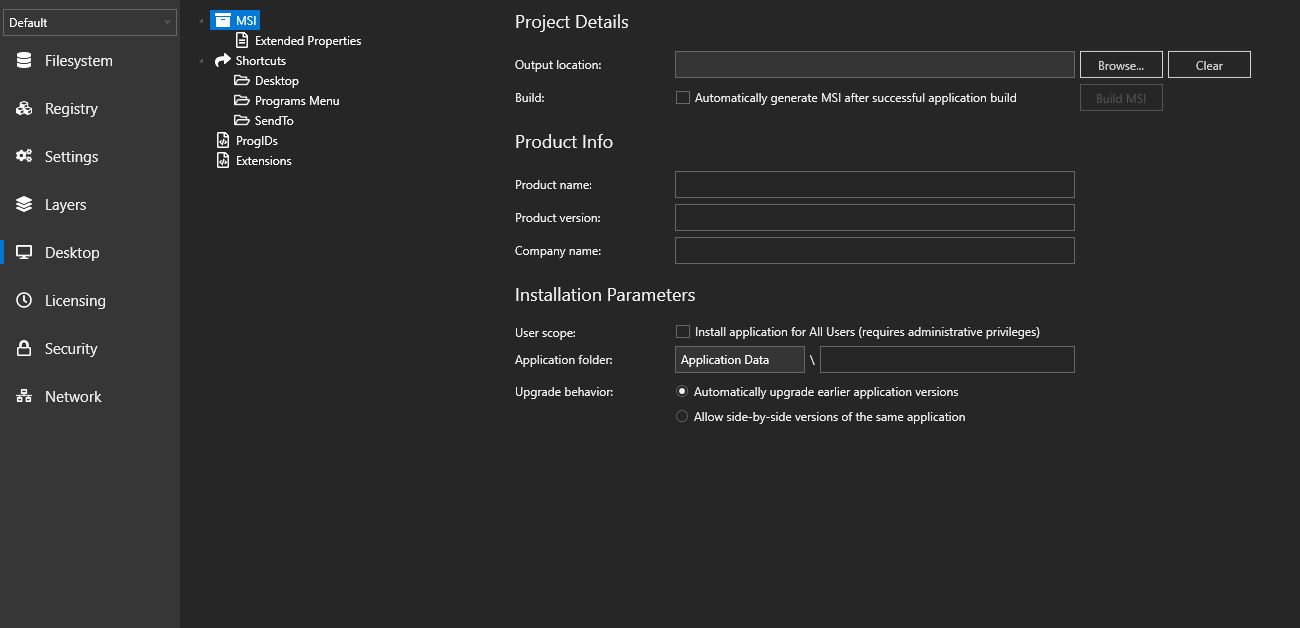Select Programs Menu in shortcuts tree

tap(296, 101)
